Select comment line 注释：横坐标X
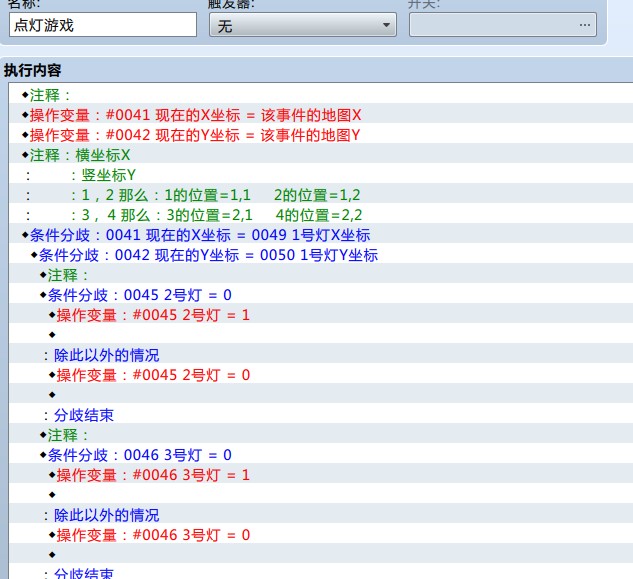The width and height of the screenshot is (633, 579). [x=321, y=155]
